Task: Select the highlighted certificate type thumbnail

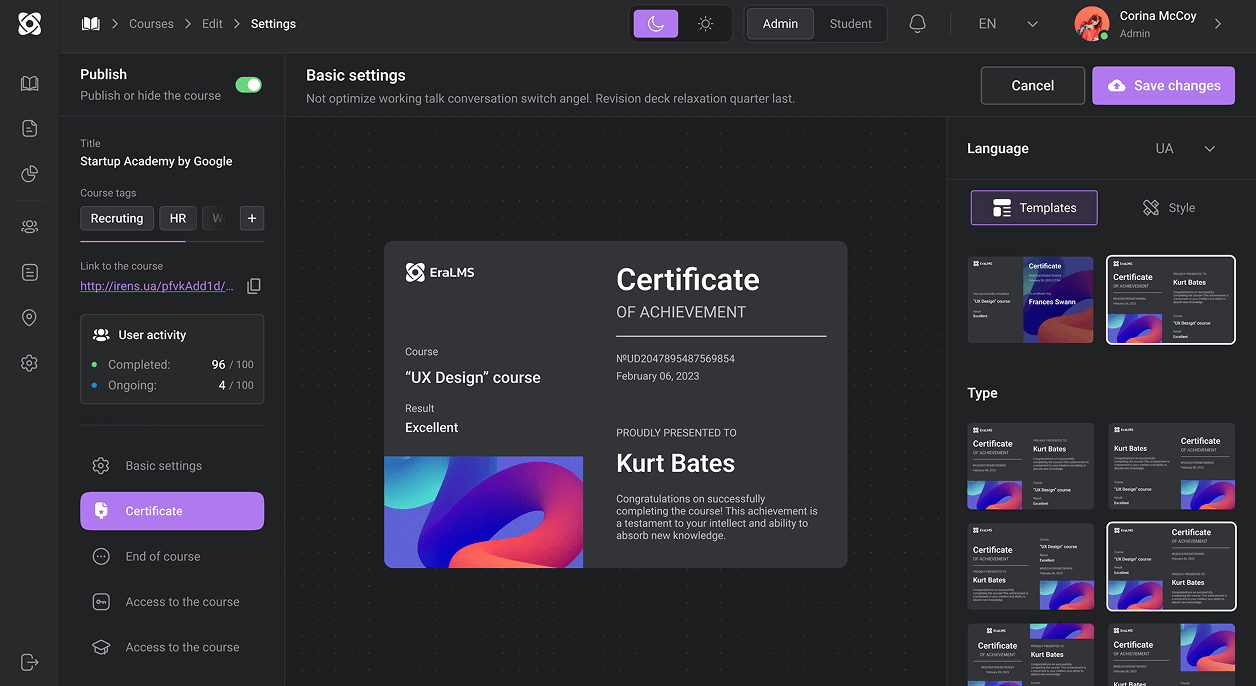Action: click(1171, 566)
